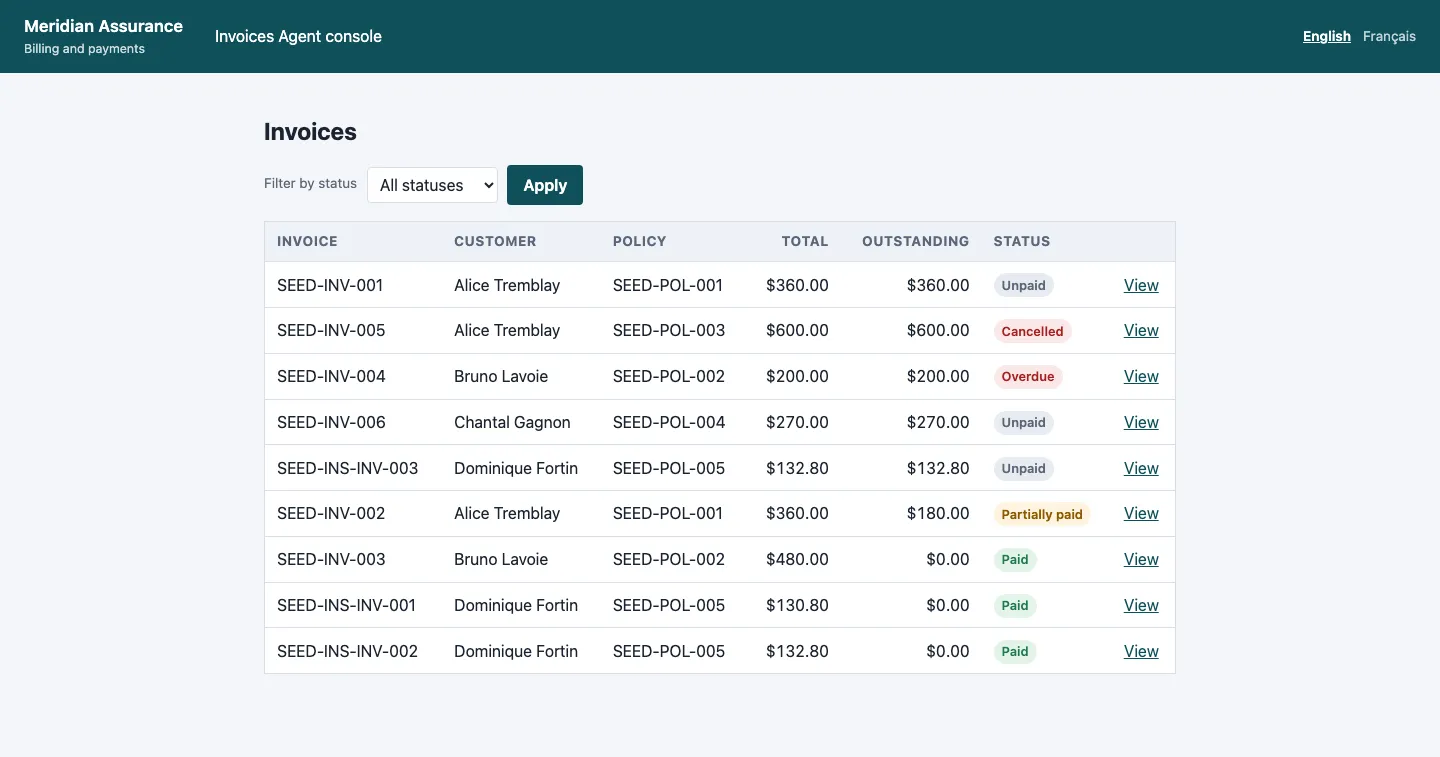View invoice SEED-INS-INV-003
Image resolution: width=1440 pixels, height=757 pixels.
[1141, 468]
